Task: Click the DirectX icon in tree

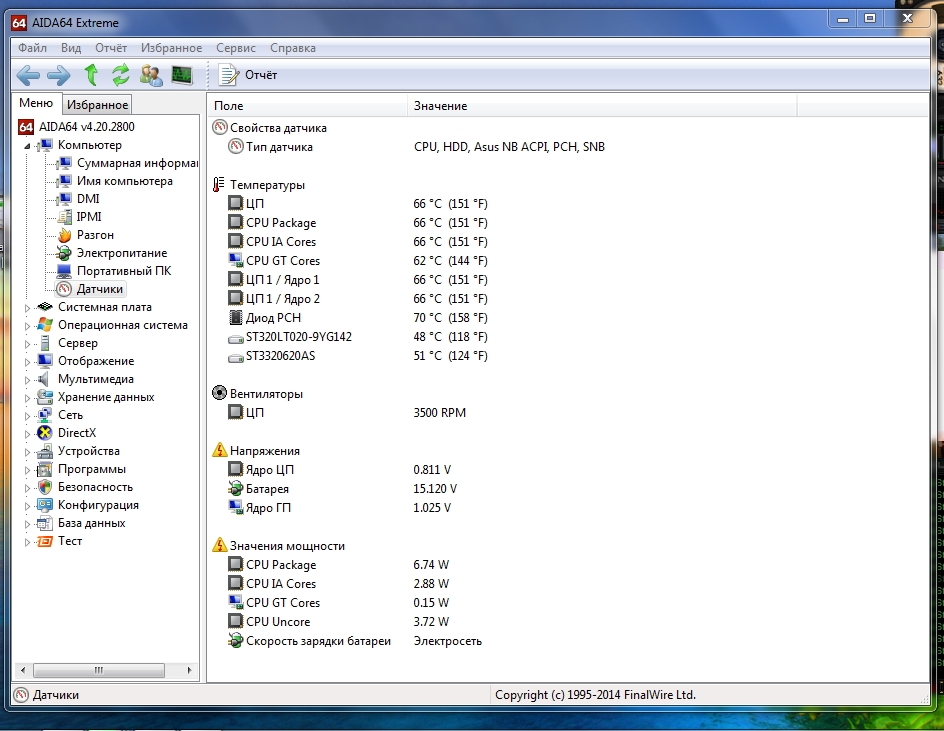Action: [45, 433]
